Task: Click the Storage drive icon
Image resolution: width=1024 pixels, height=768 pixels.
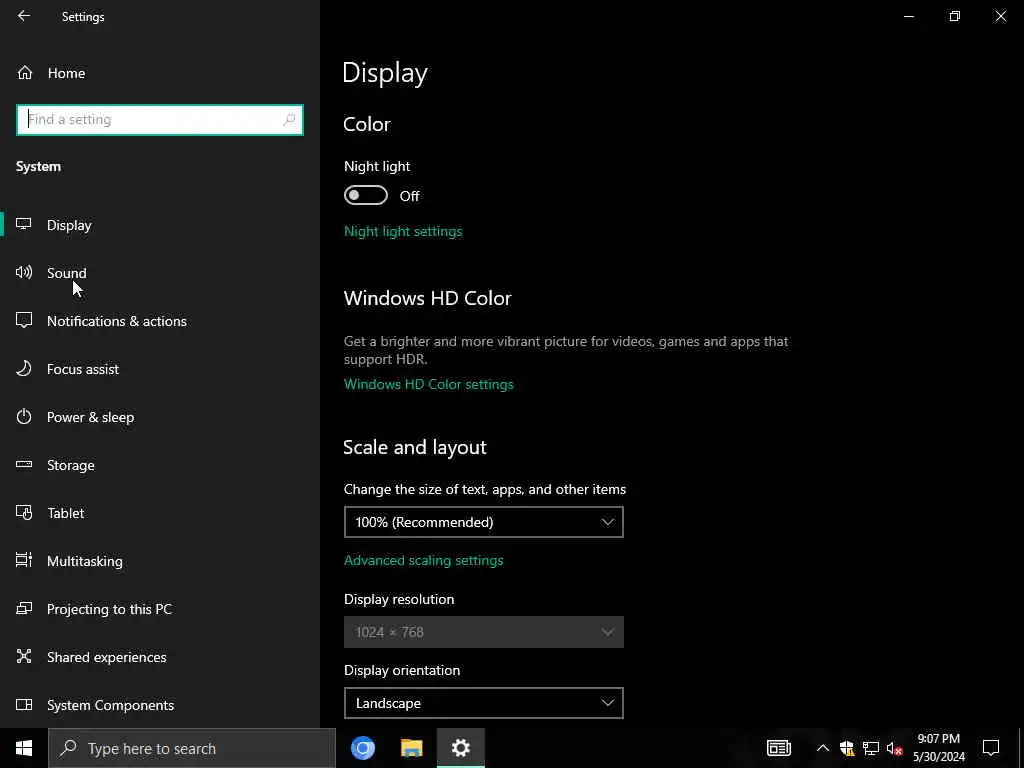Action: pyautogui.click(x=24, y=464)
